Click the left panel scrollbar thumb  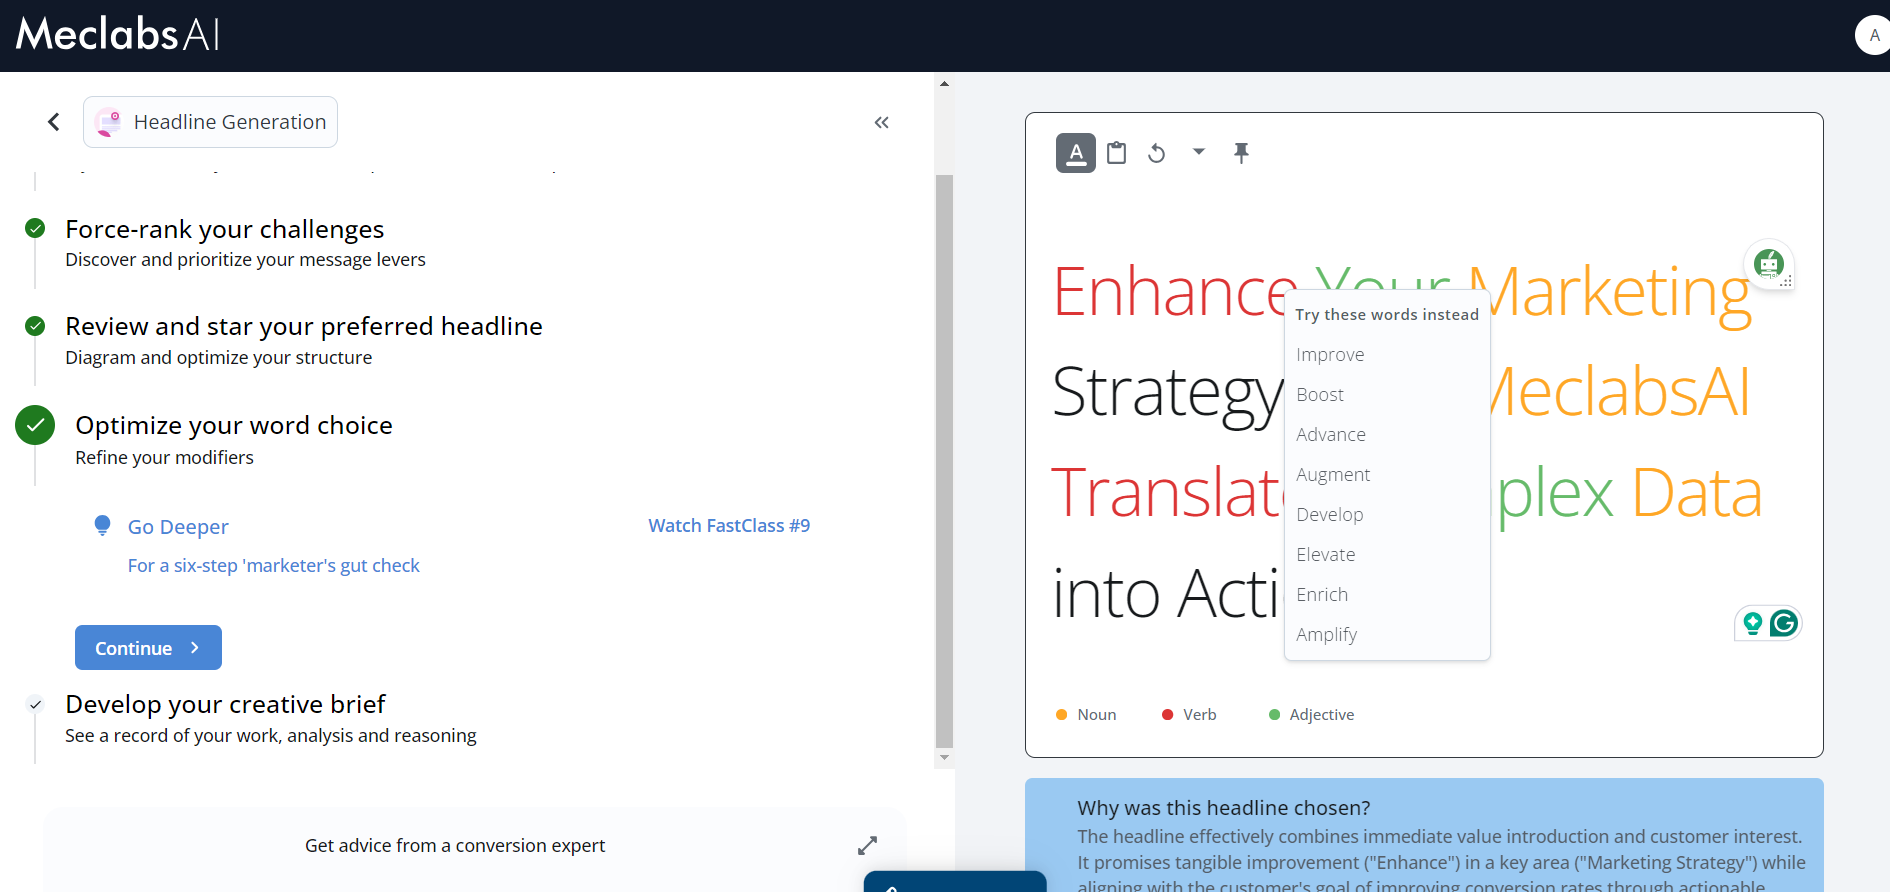click(x=944, y=460)
